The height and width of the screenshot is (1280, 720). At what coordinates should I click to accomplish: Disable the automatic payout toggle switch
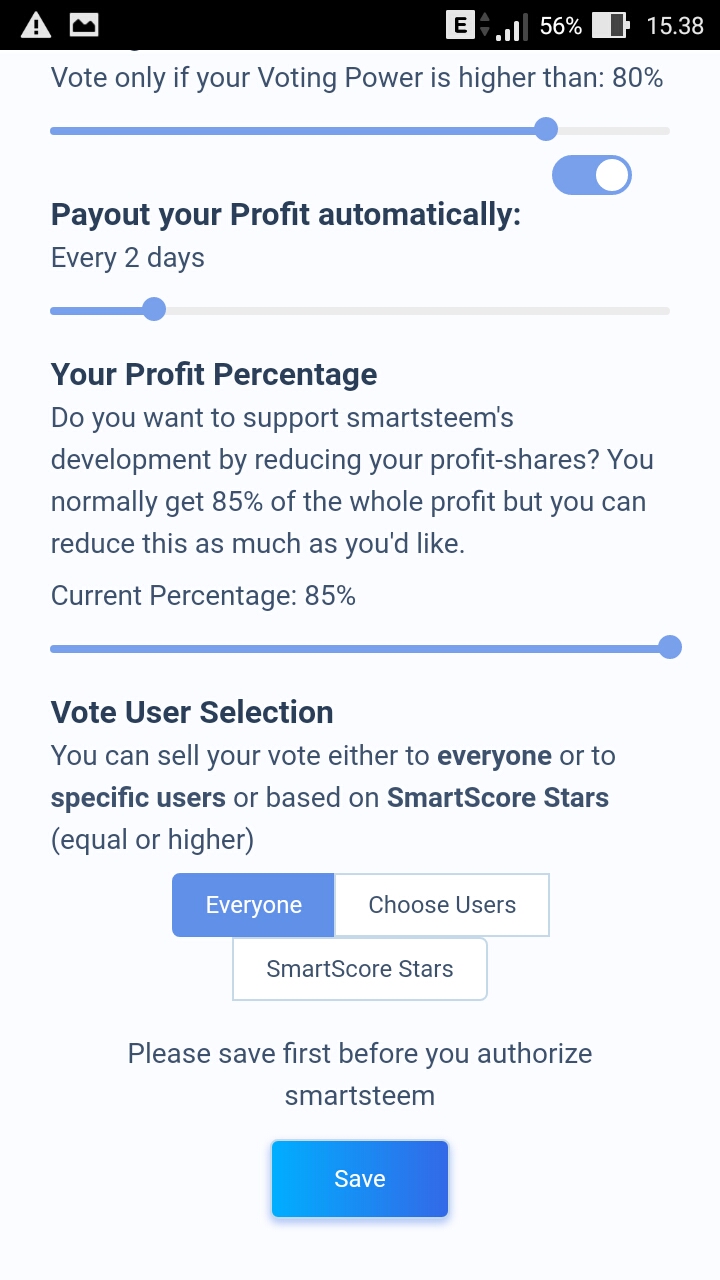click(592, 176)
